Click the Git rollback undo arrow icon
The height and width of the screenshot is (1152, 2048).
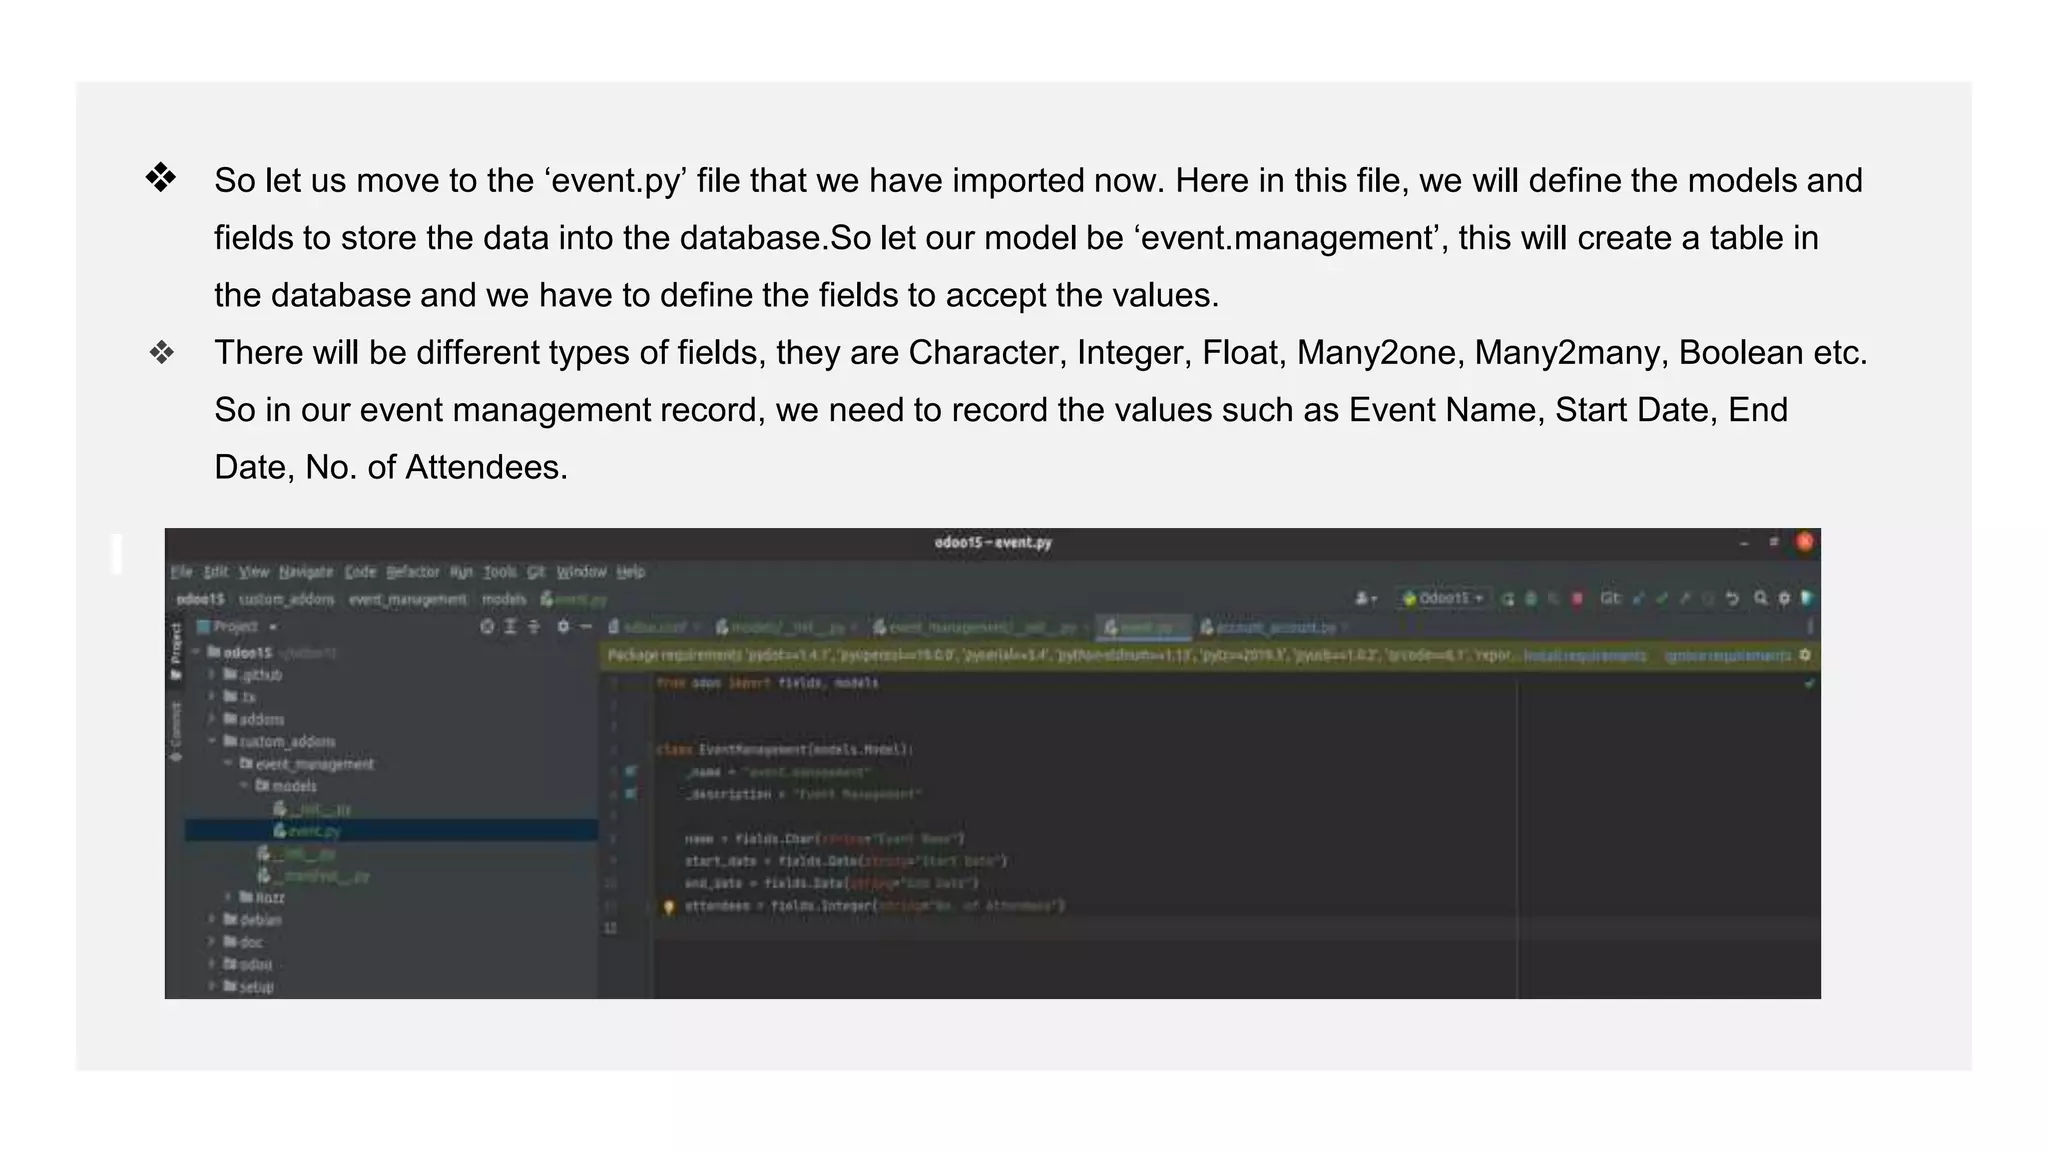[1732, 598]
